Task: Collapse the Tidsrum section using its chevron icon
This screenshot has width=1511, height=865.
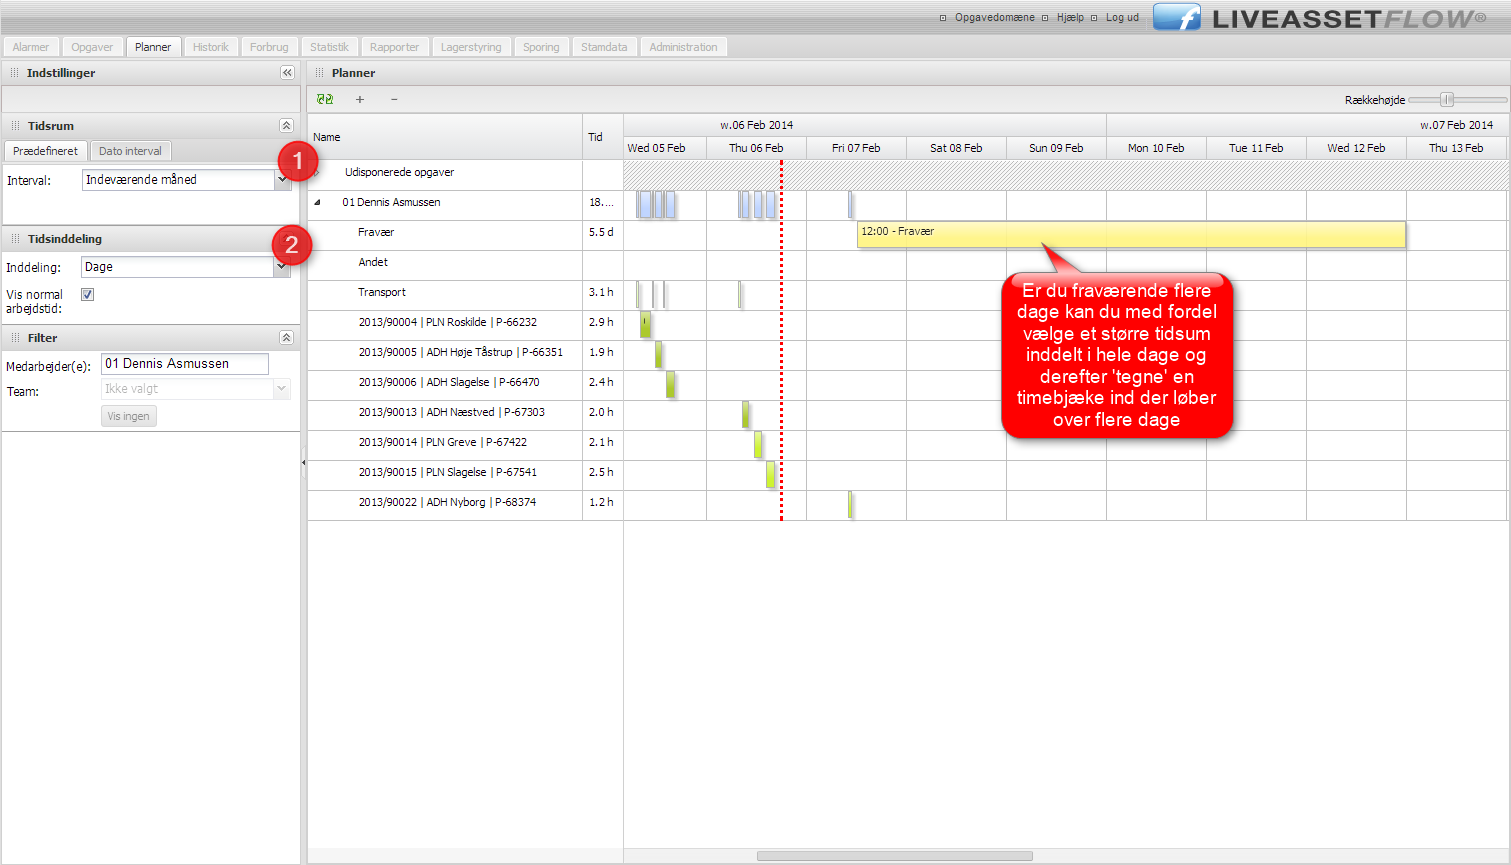Action: (x=286, y=126)
